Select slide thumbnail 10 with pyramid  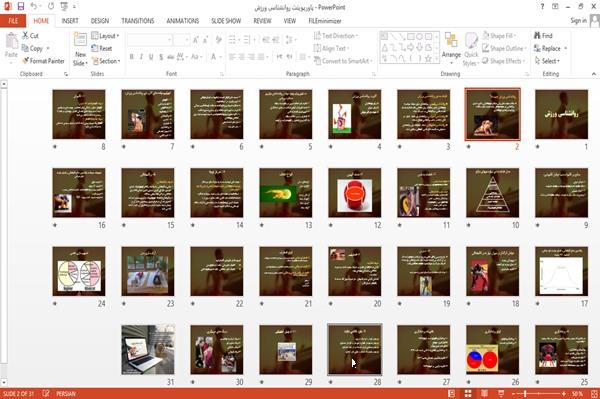click(x=492, y=192)
